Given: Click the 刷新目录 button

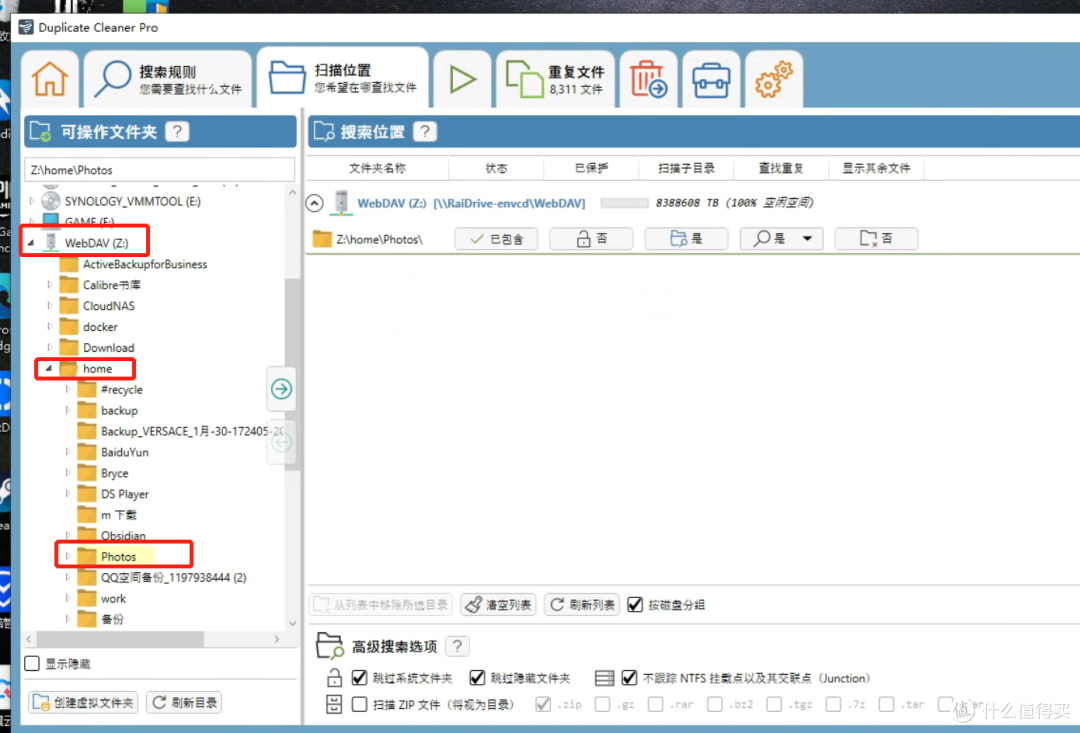Looking at the screenshot, I should (185, 702).
